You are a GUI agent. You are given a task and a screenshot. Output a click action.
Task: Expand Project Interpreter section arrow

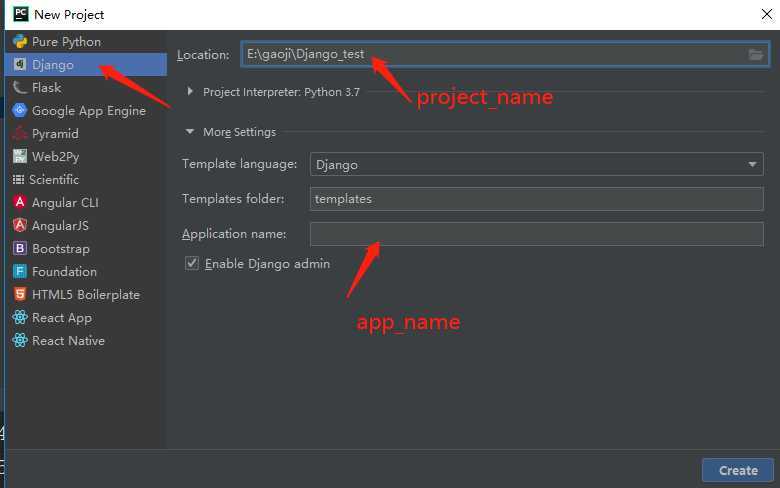click(190, 91)
